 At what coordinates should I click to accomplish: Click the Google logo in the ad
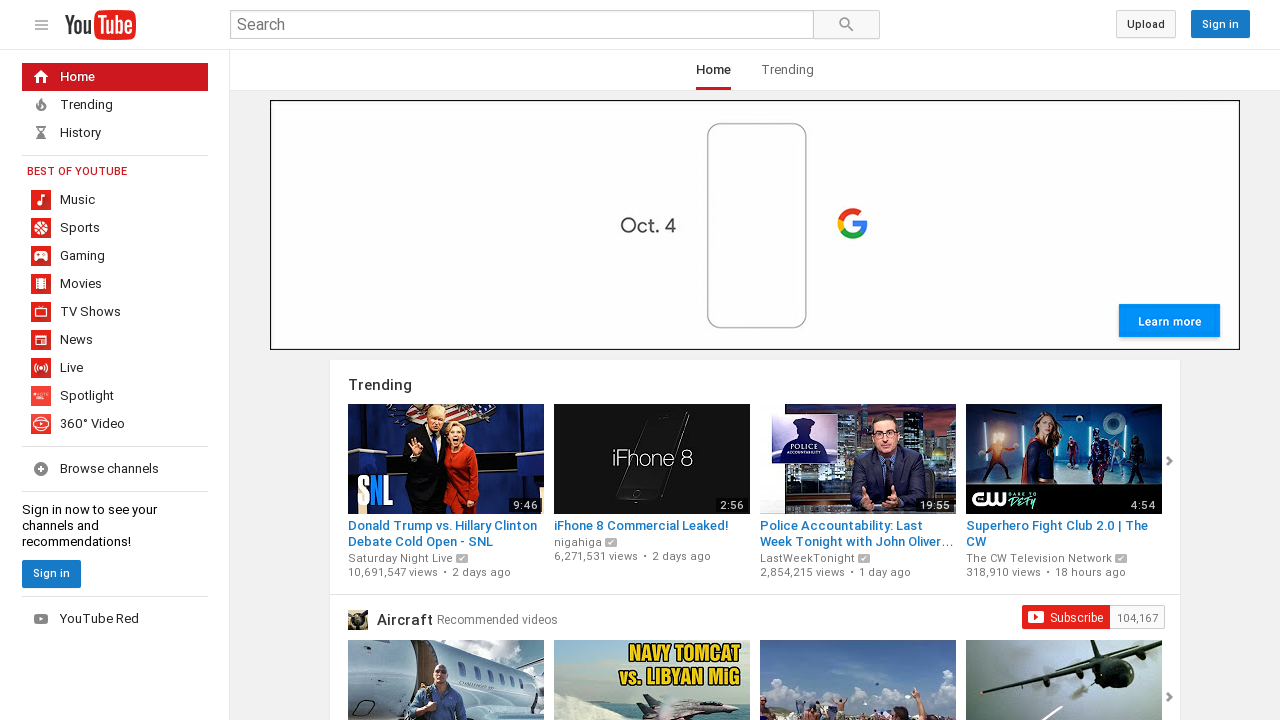[852, 224]
